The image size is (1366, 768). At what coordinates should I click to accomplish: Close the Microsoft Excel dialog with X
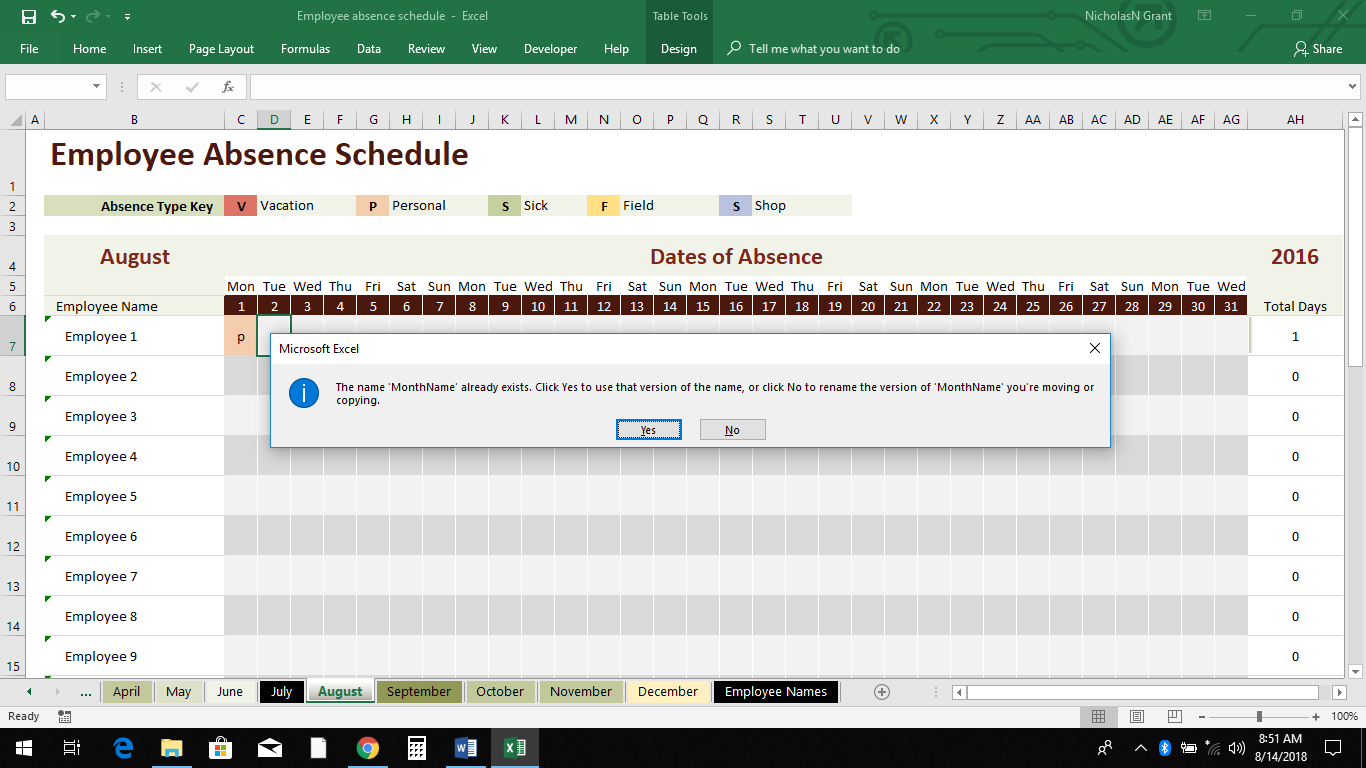[1094, 348]
